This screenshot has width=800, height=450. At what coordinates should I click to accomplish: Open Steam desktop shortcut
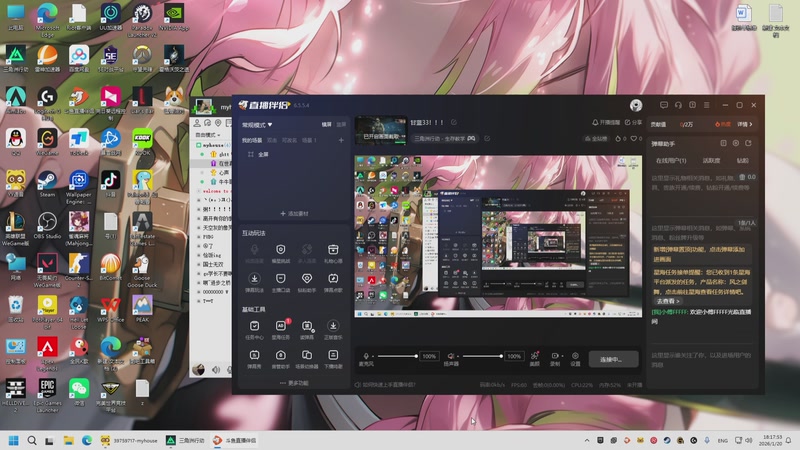(47, 184)
